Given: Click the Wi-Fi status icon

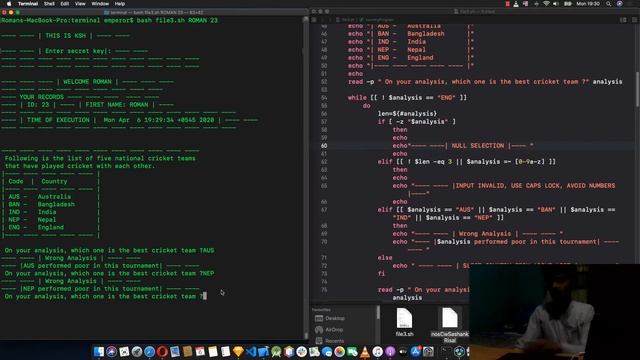Looking at the screenshot, I should pyautogui.click(x=547, y=4).
